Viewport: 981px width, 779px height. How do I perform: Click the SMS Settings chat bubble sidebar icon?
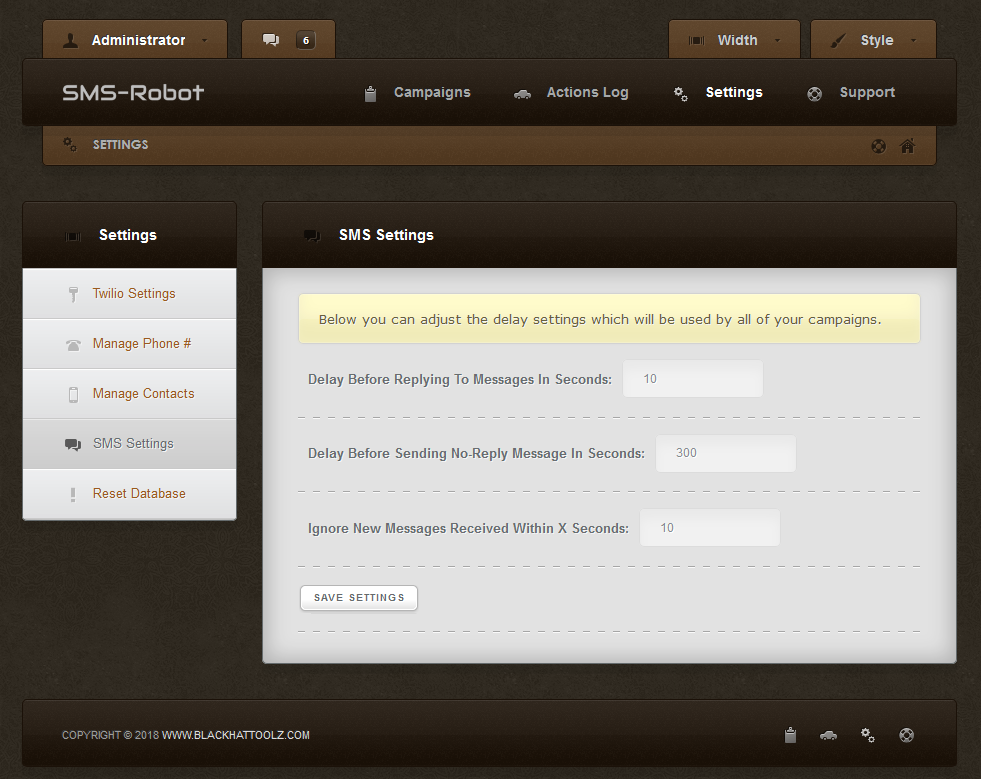pyautogui.click(x=73, y=444)
